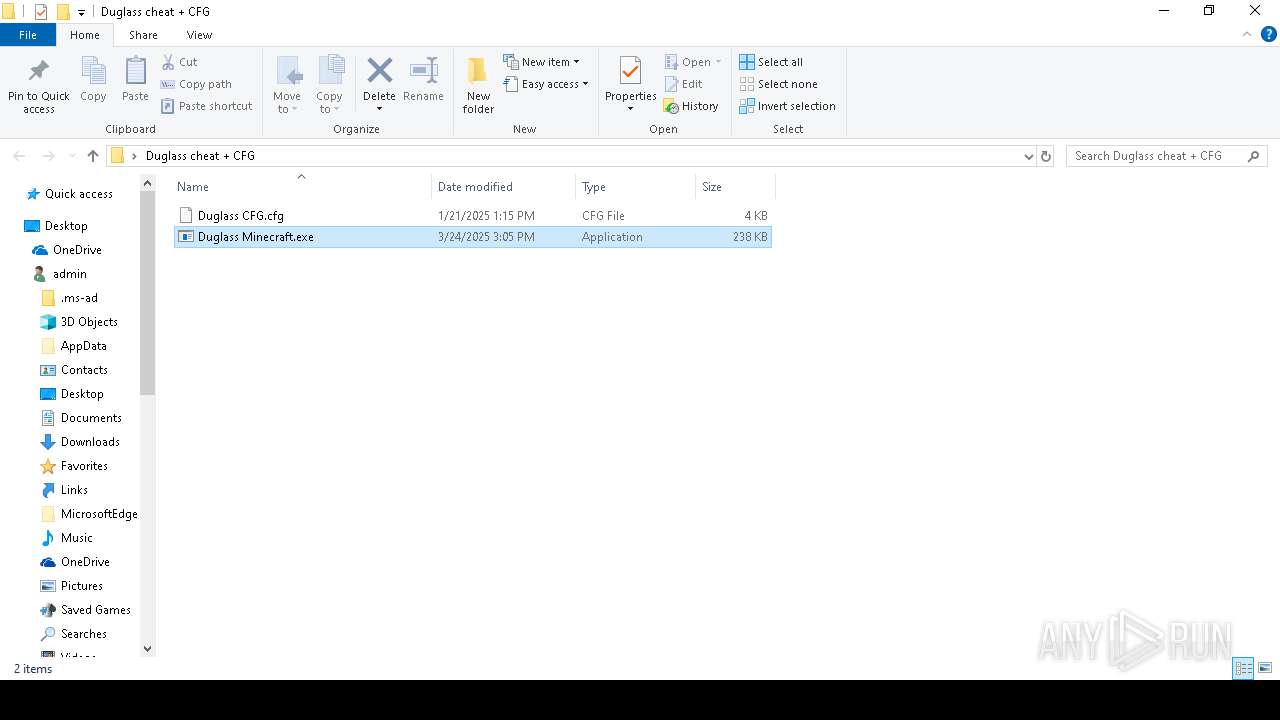Sort by the Type column header
This screenshot has width=1280, height=720.
635,187
